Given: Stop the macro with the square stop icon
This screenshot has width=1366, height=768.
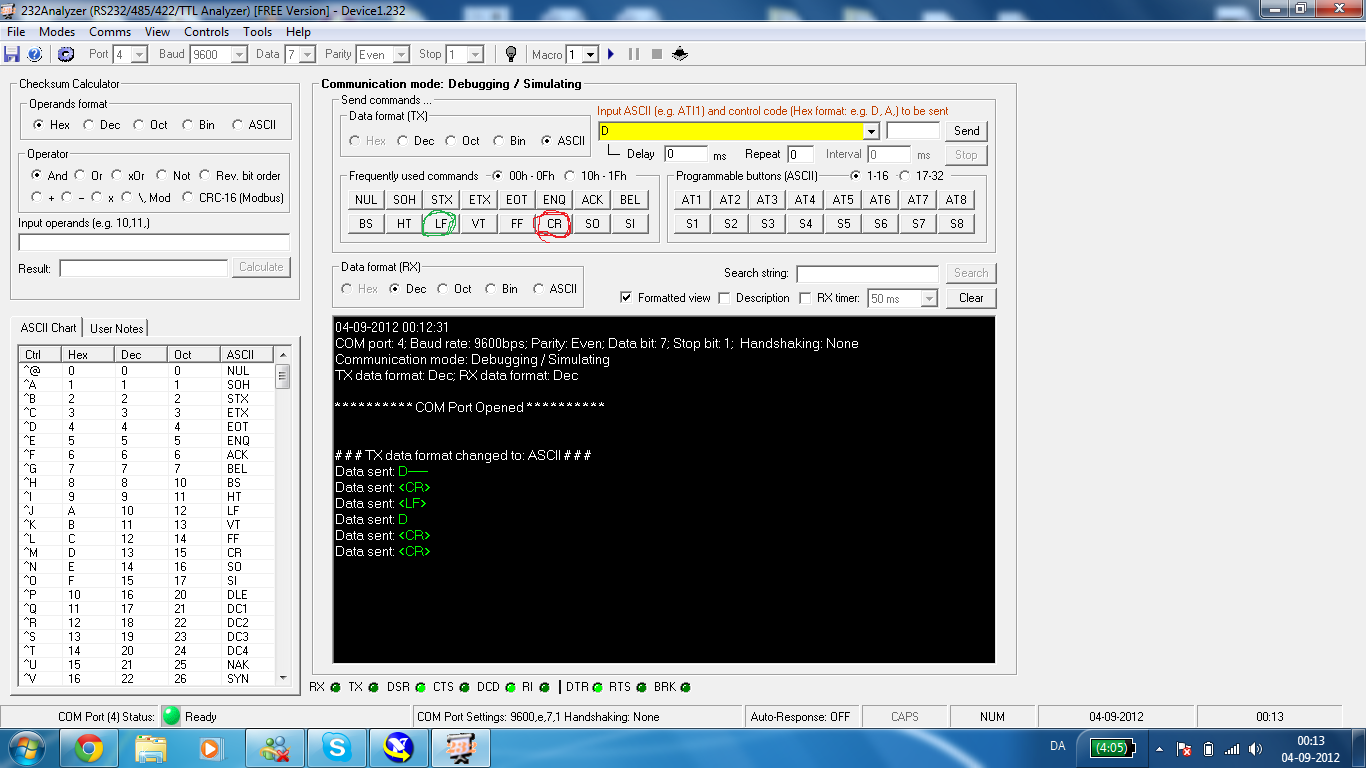Looking at the screenshot, I should pyautogui.click(x=657, y=54).
